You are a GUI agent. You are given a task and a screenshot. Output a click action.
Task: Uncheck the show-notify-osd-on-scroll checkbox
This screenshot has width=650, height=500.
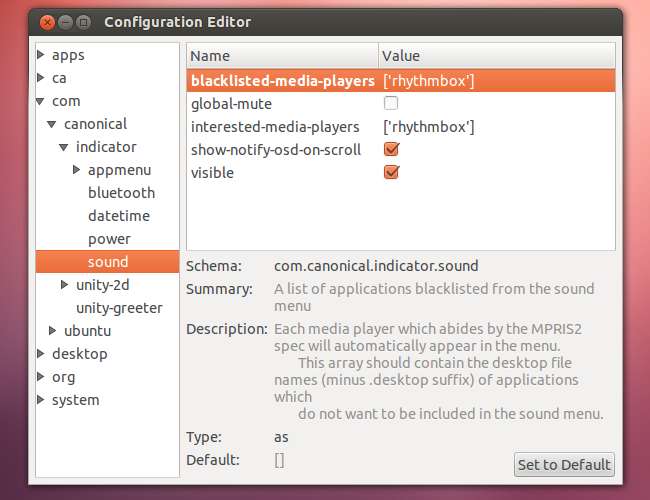tap(391, 149)
